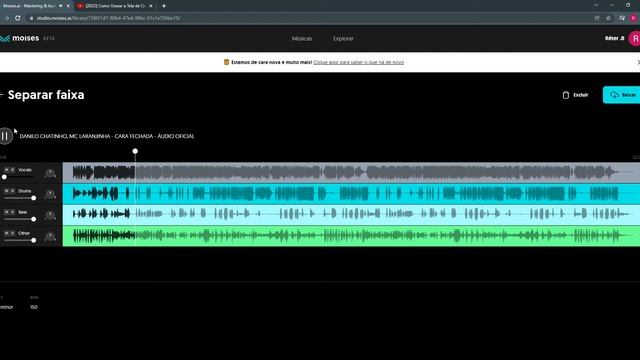Viewport: 640px width, 360px height.
Task: Open the pink R profile avatar
Action: tap(634, 38)
